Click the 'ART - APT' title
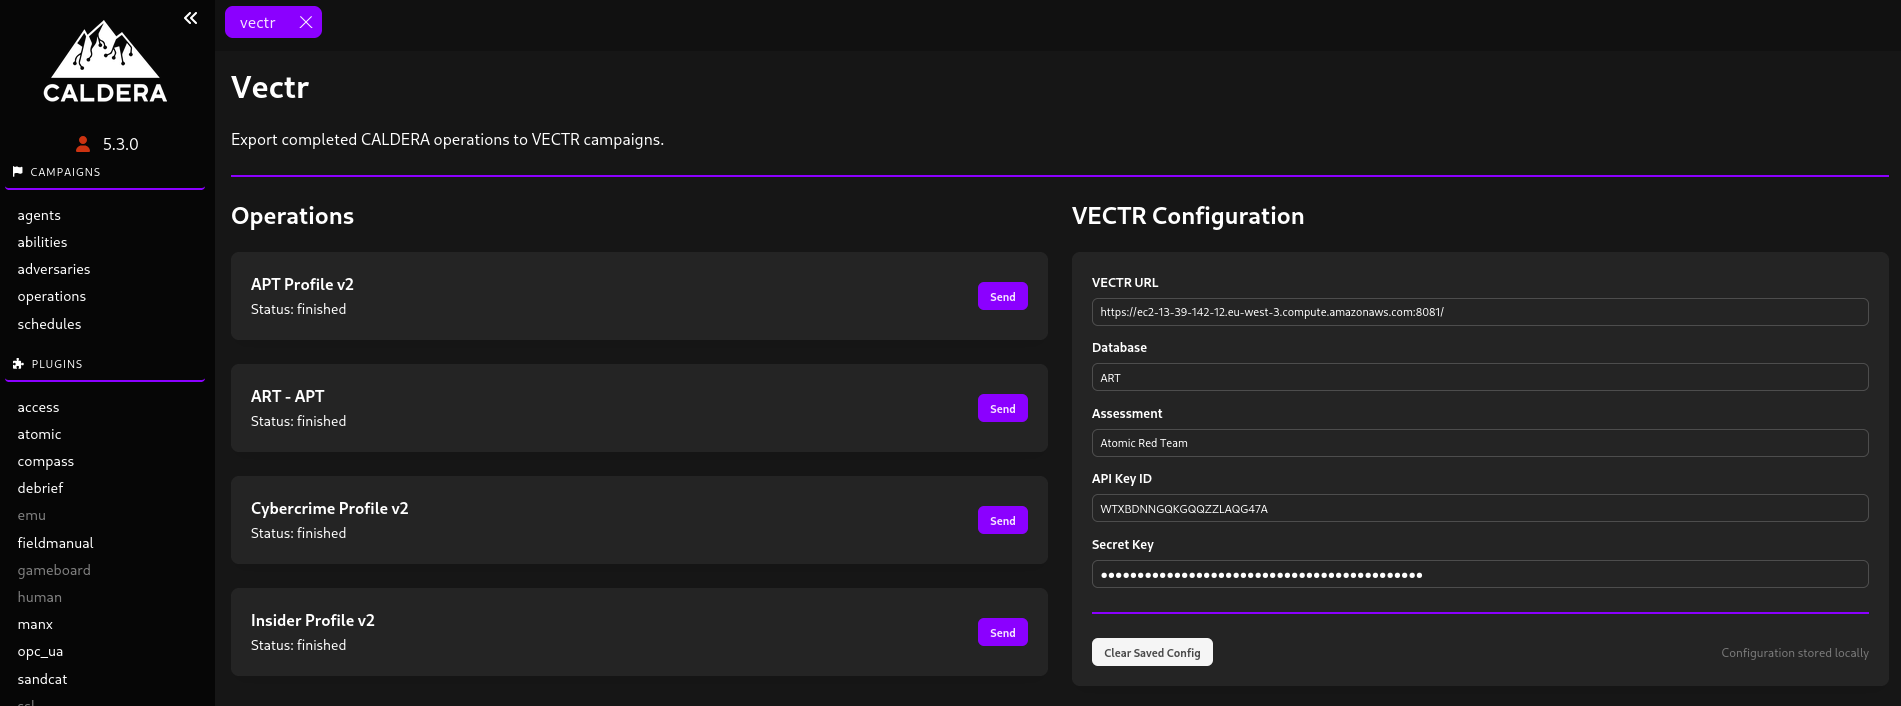The image size is (1901, 706). [x=288, y=396]
